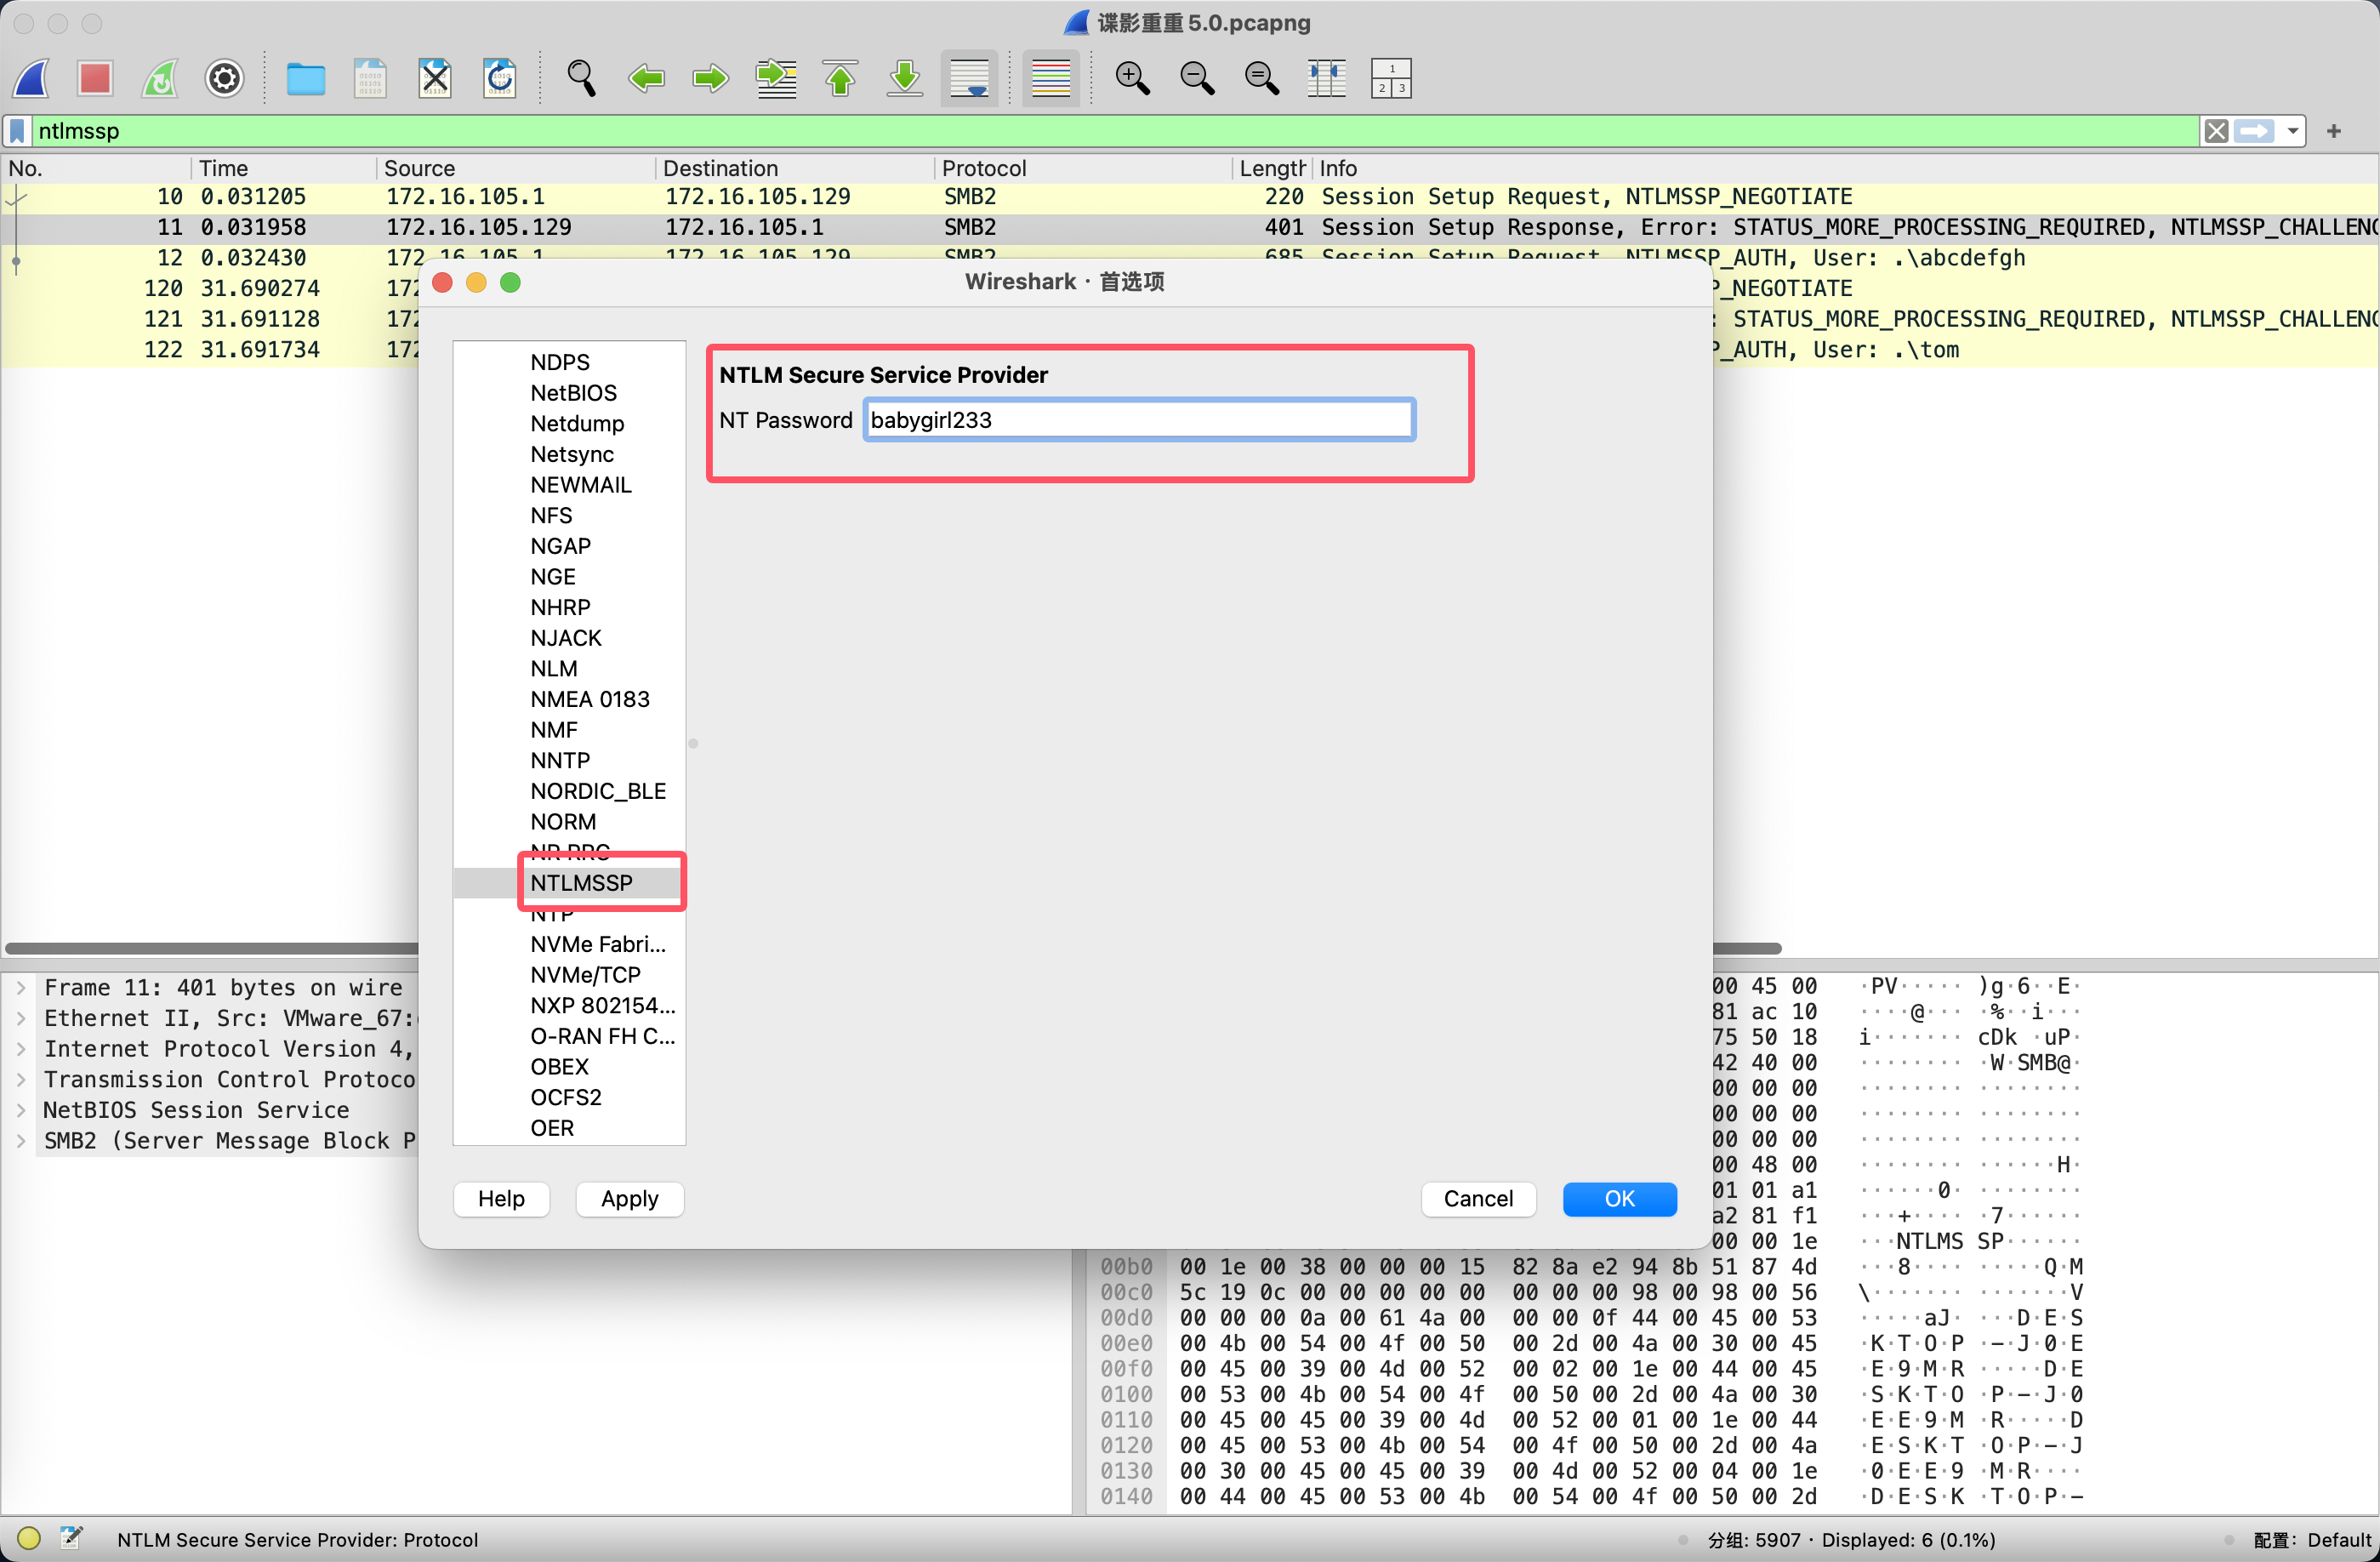2380x1562 pixels.
Task: Click the ntlmssp display filter field
Action: tap(1115, 131)
